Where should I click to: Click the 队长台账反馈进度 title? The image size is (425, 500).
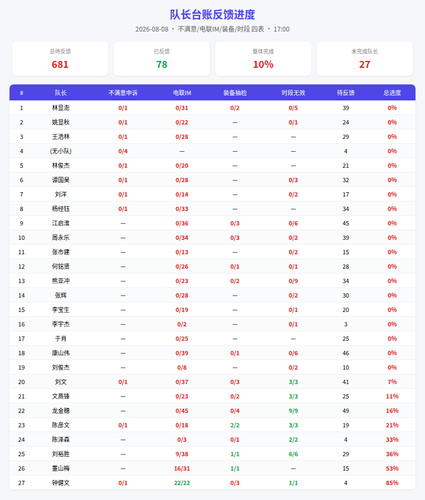tap(212, 15)
